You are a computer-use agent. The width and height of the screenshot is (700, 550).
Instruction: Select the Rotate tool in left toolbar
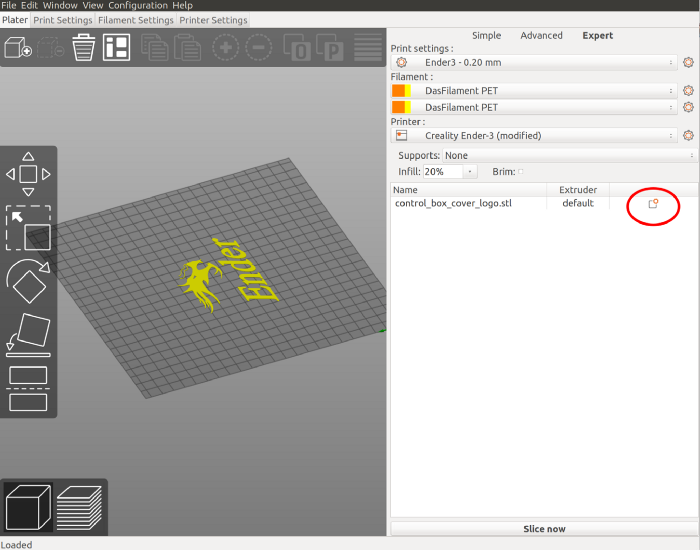click(x=28, y=282)
